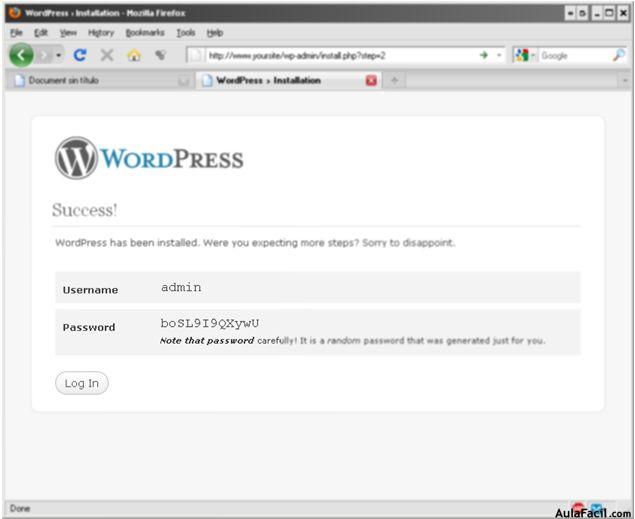Click the WordPress logo
This screenshot has height=519, width=635.
pos(149,158)
